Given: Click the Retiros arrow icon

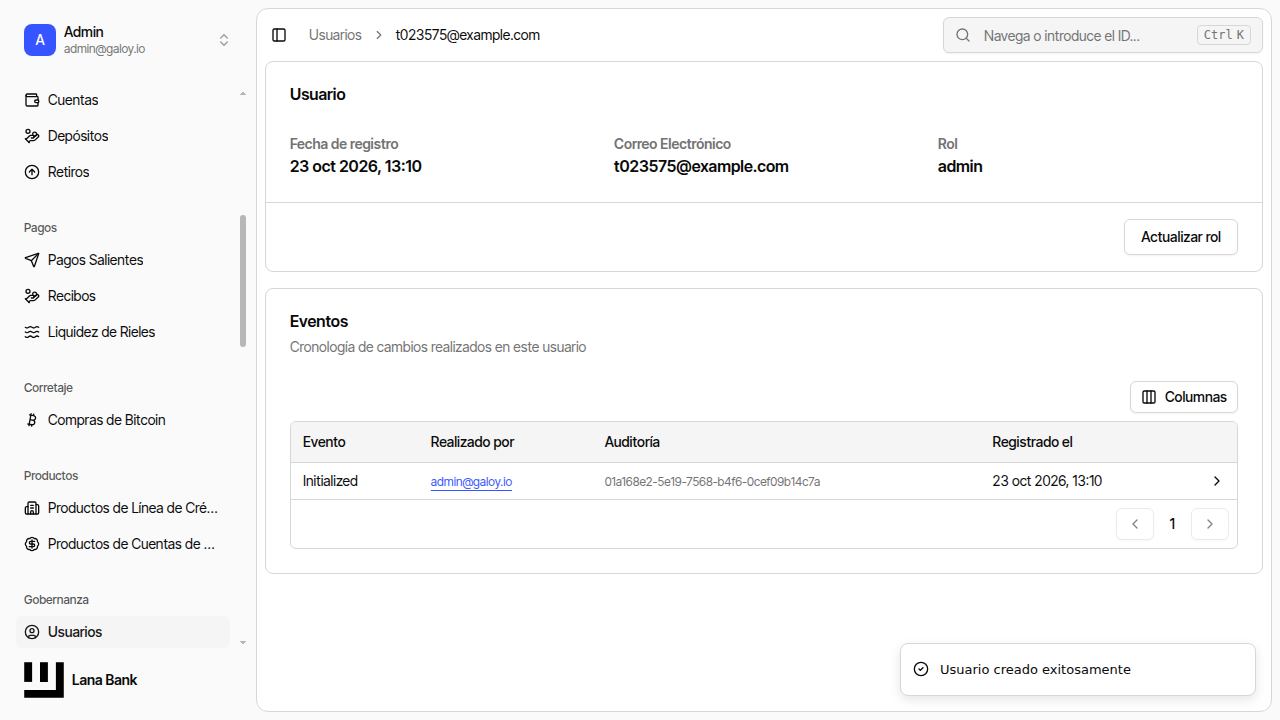Looking at the screenshot, I should (x=32, y=172).
